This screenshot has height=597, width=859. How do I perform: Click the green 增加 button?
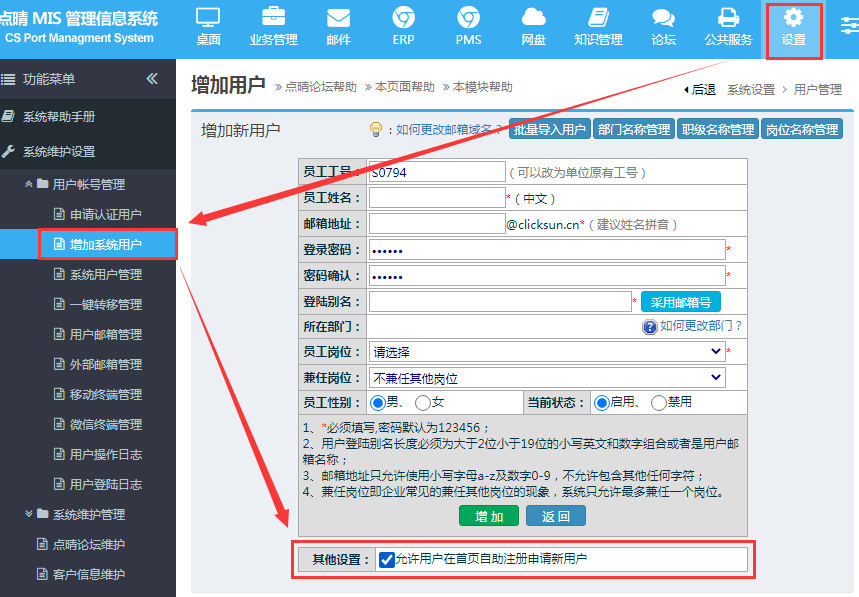click(x=489, y=516)
